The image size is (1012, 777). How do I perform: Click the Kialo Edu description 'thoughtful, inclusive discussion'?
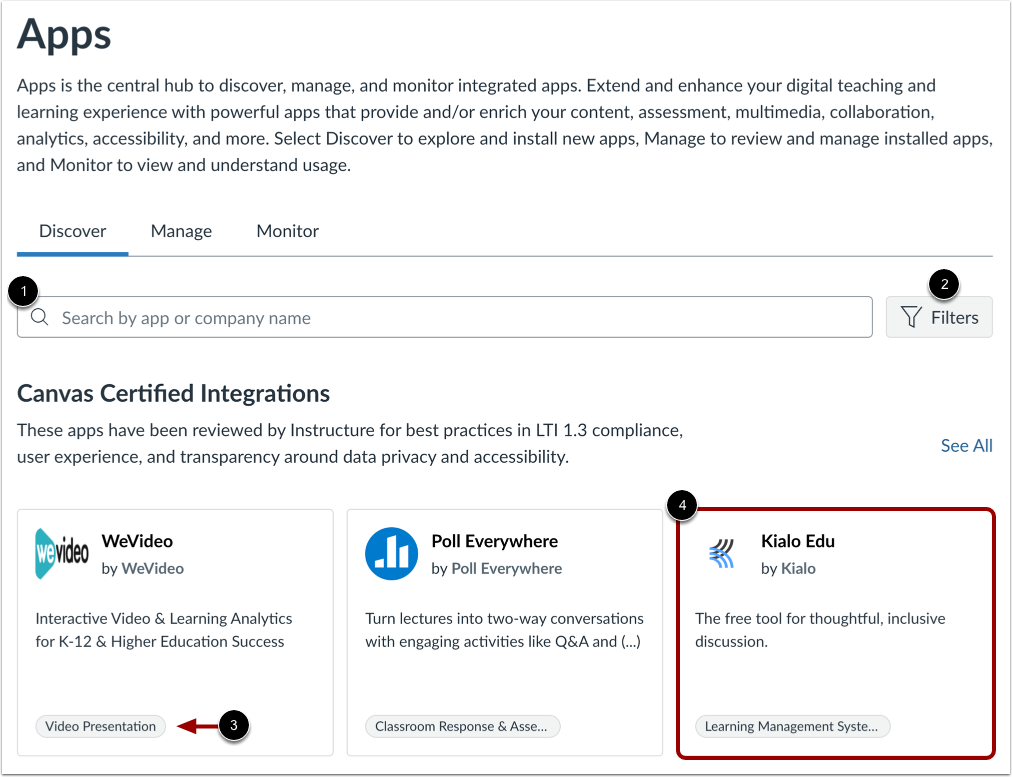pyautogui.click(x=820, y=630)
